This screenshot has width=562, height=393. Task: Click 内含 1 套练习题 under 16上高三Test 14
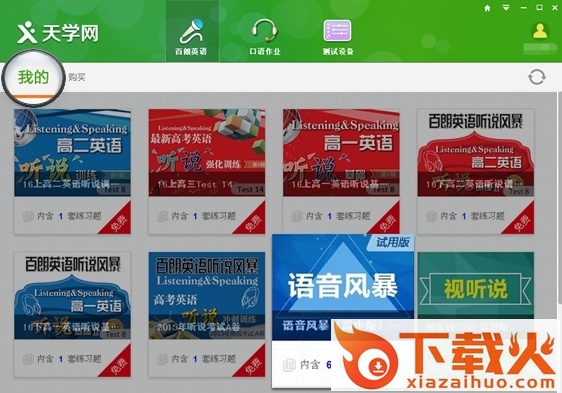[204, 216]
